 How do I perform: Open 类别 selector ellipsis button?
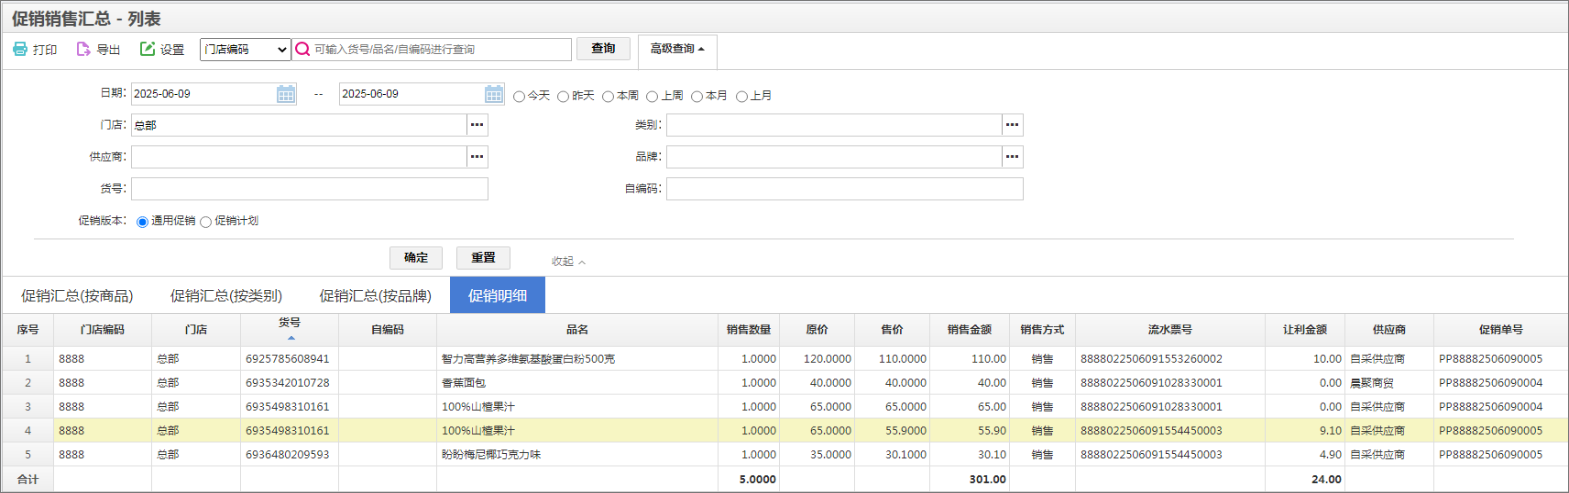(1012, 125)
